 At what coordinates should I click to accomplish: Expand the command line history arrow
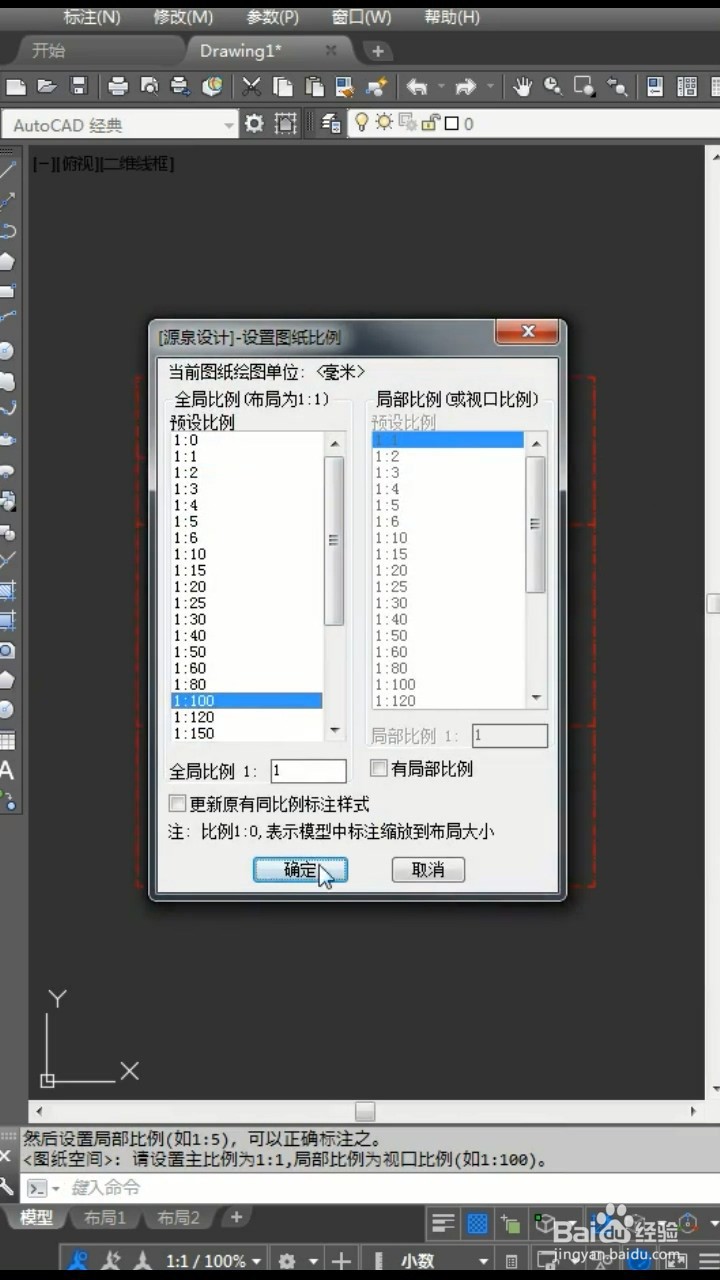tap(54, 1189)
